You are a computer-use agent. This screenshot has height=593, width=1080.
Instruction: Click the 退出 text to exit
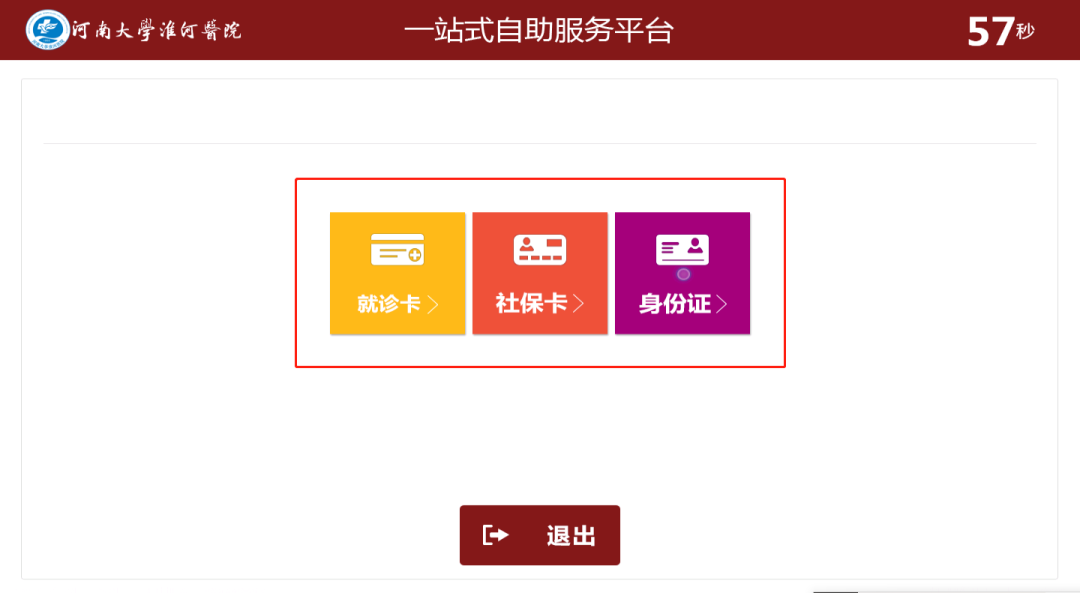coord(571,536)
